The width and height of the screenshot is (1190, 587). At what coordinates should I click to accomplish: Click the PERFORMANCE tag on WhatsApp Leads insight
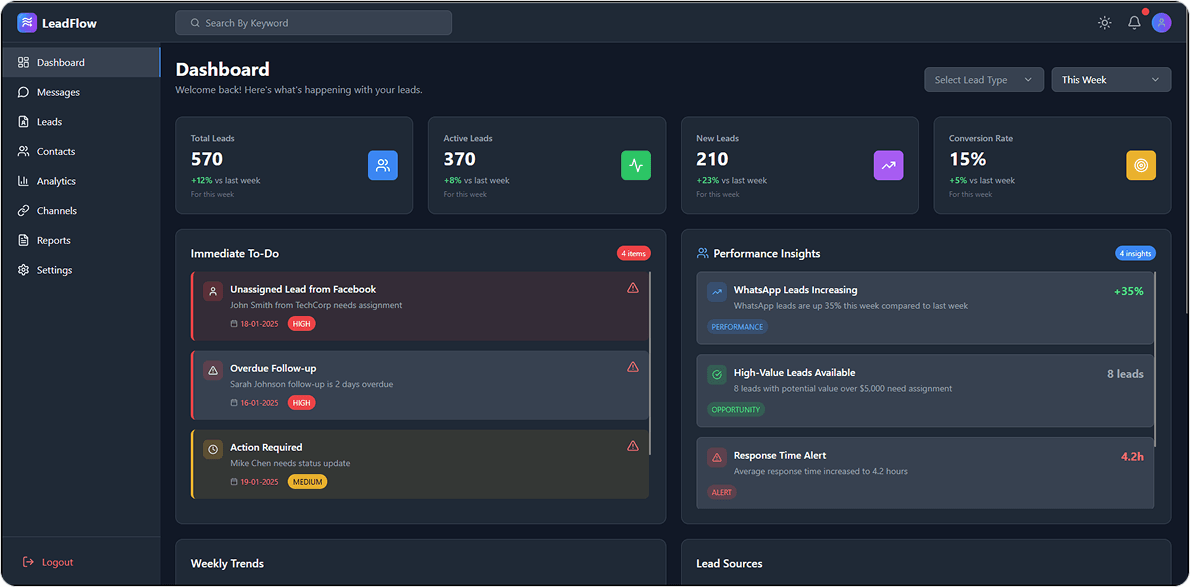[x=737, y=326]
